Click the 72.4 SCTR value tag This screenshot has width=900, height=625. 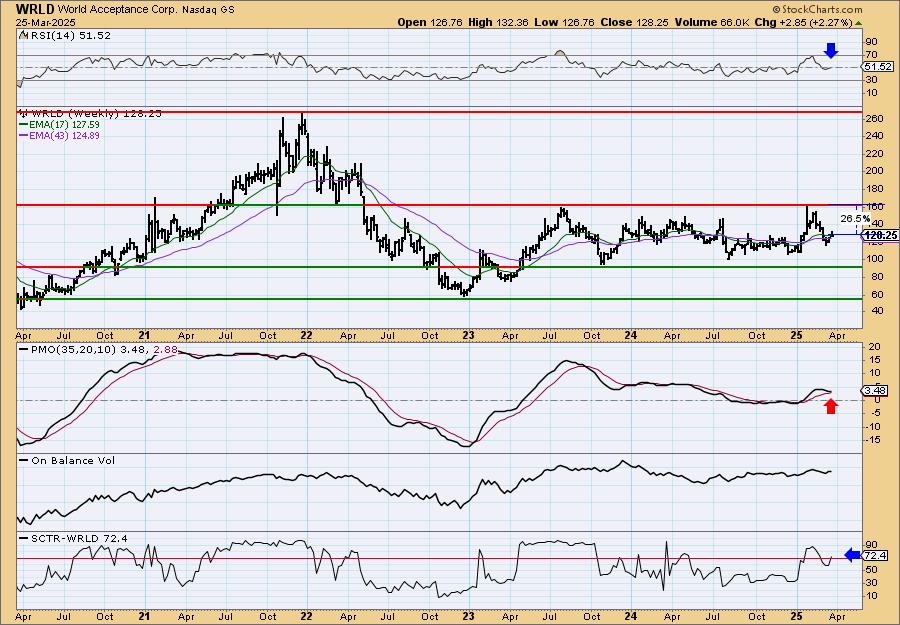[x=876, y=556]
